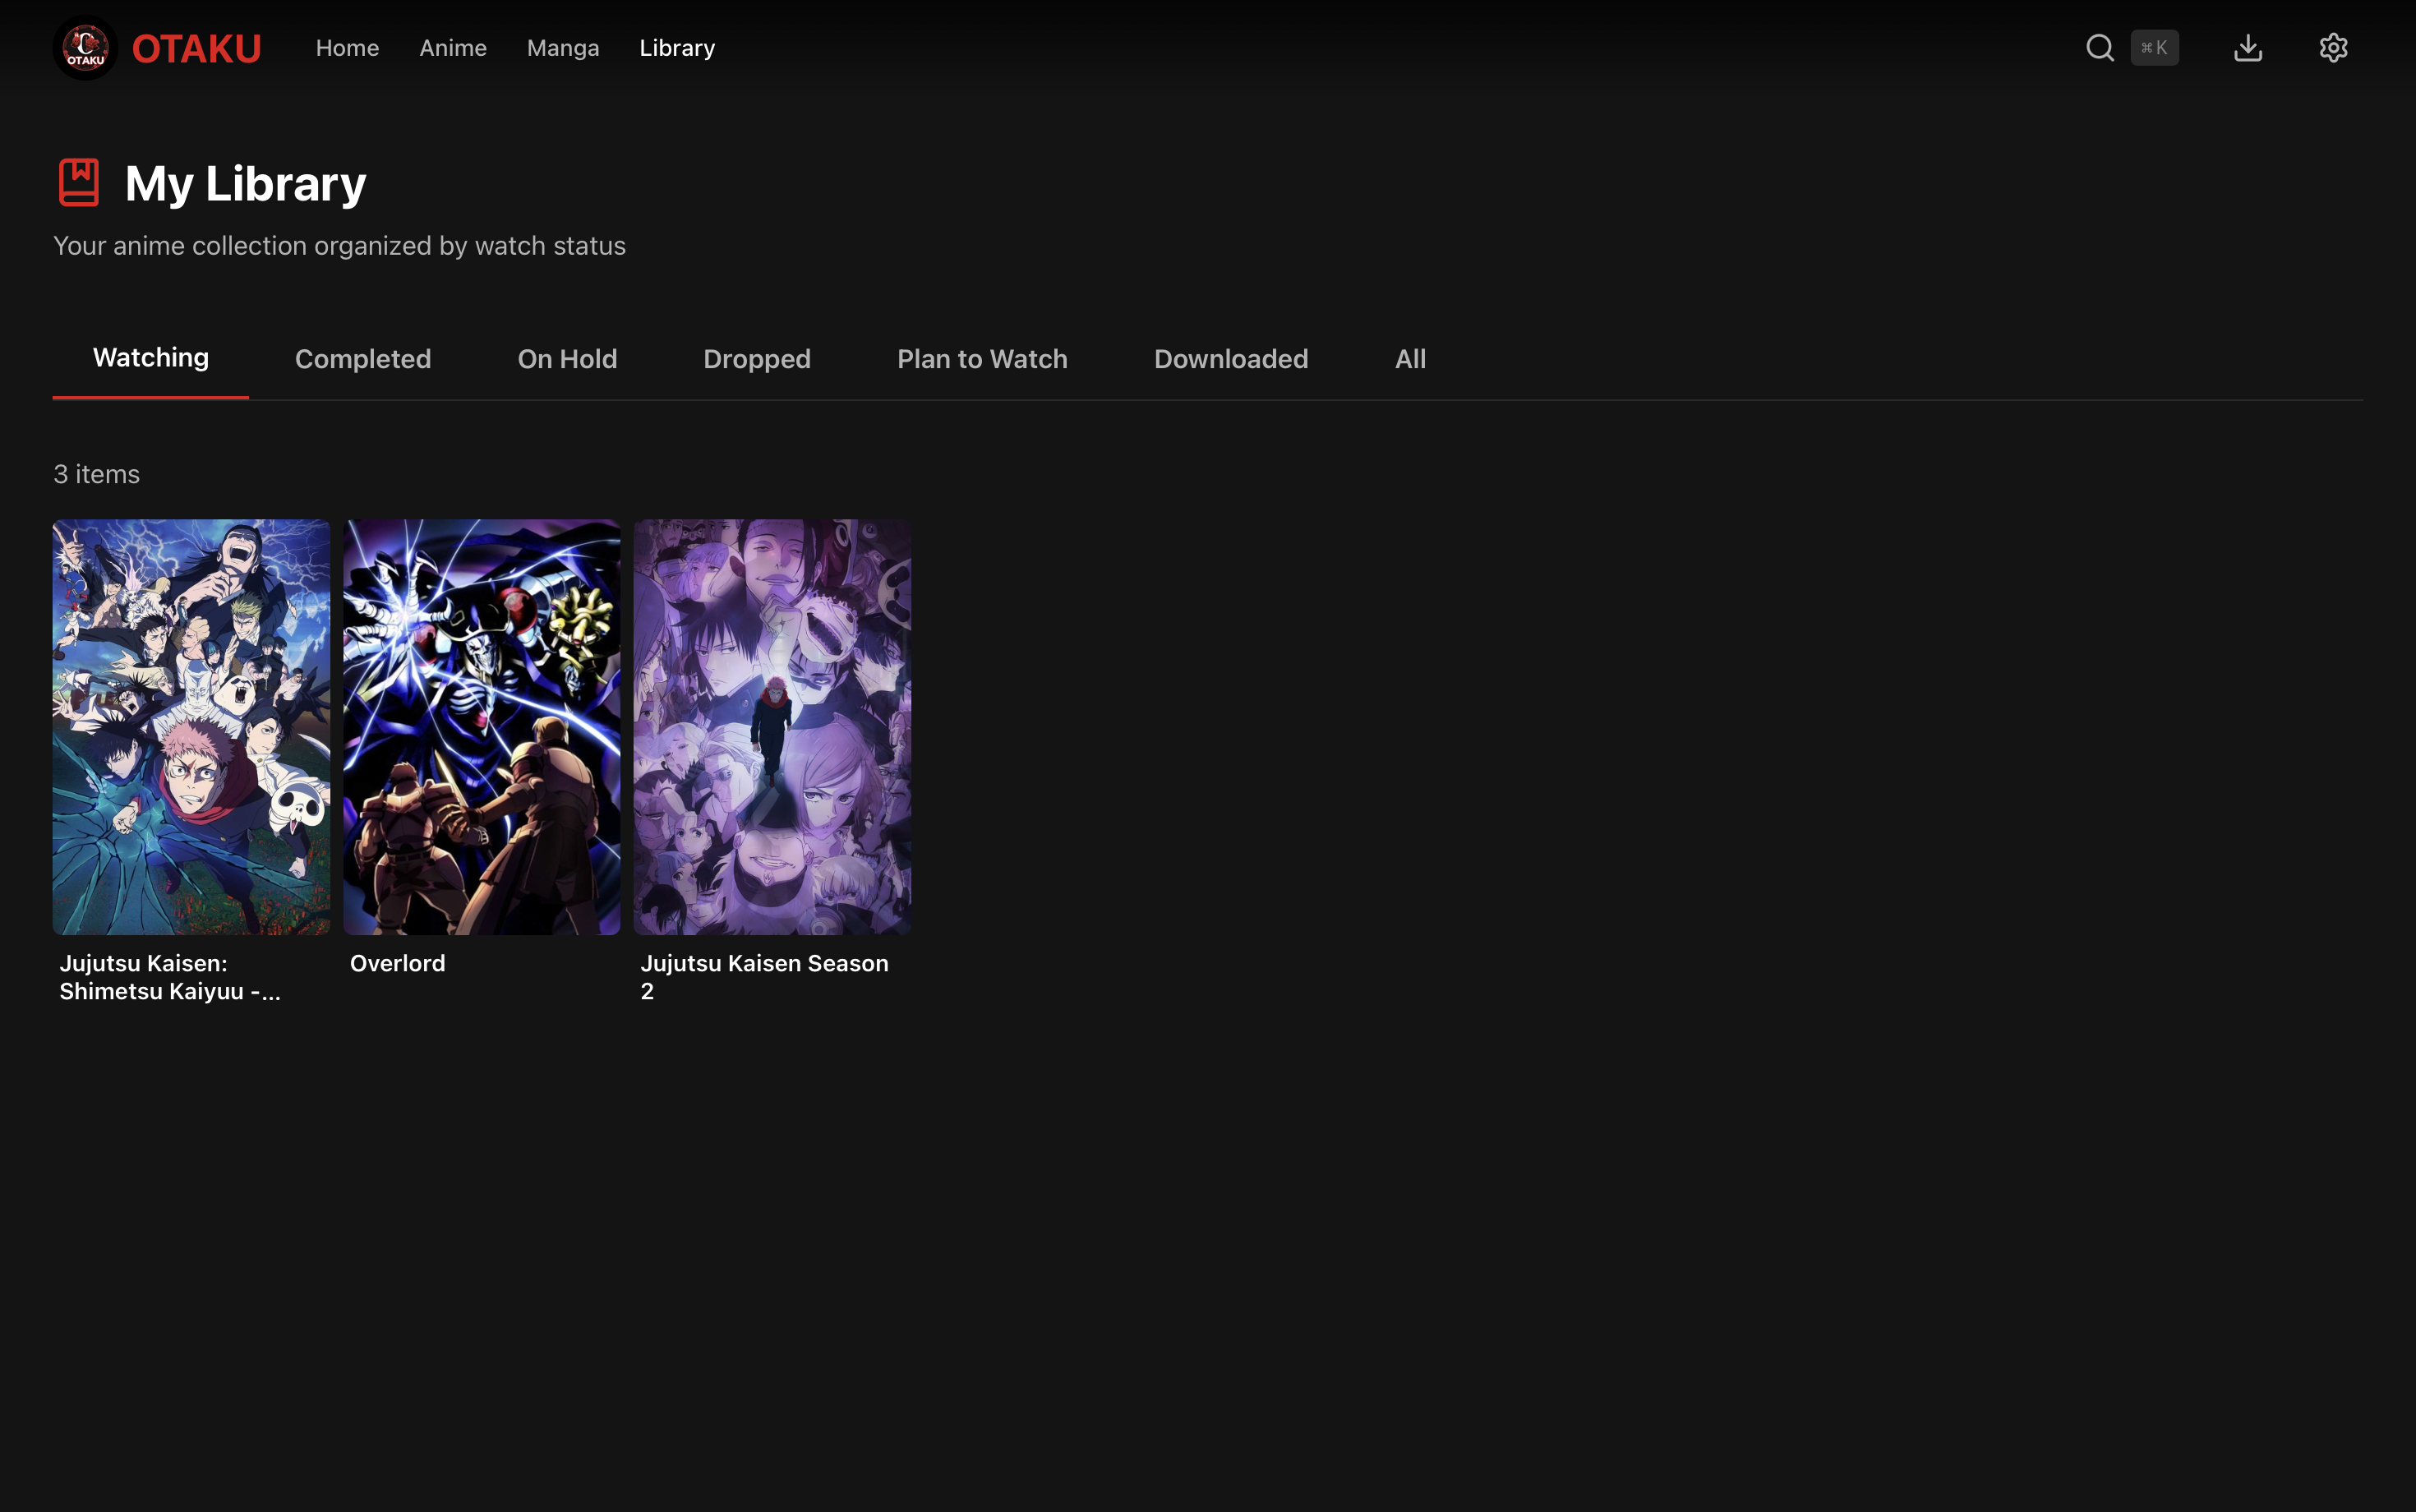Click the ⌘K shortcut badge
The height and width of the screenshot is (1512, 2416).
point(2153,48)
